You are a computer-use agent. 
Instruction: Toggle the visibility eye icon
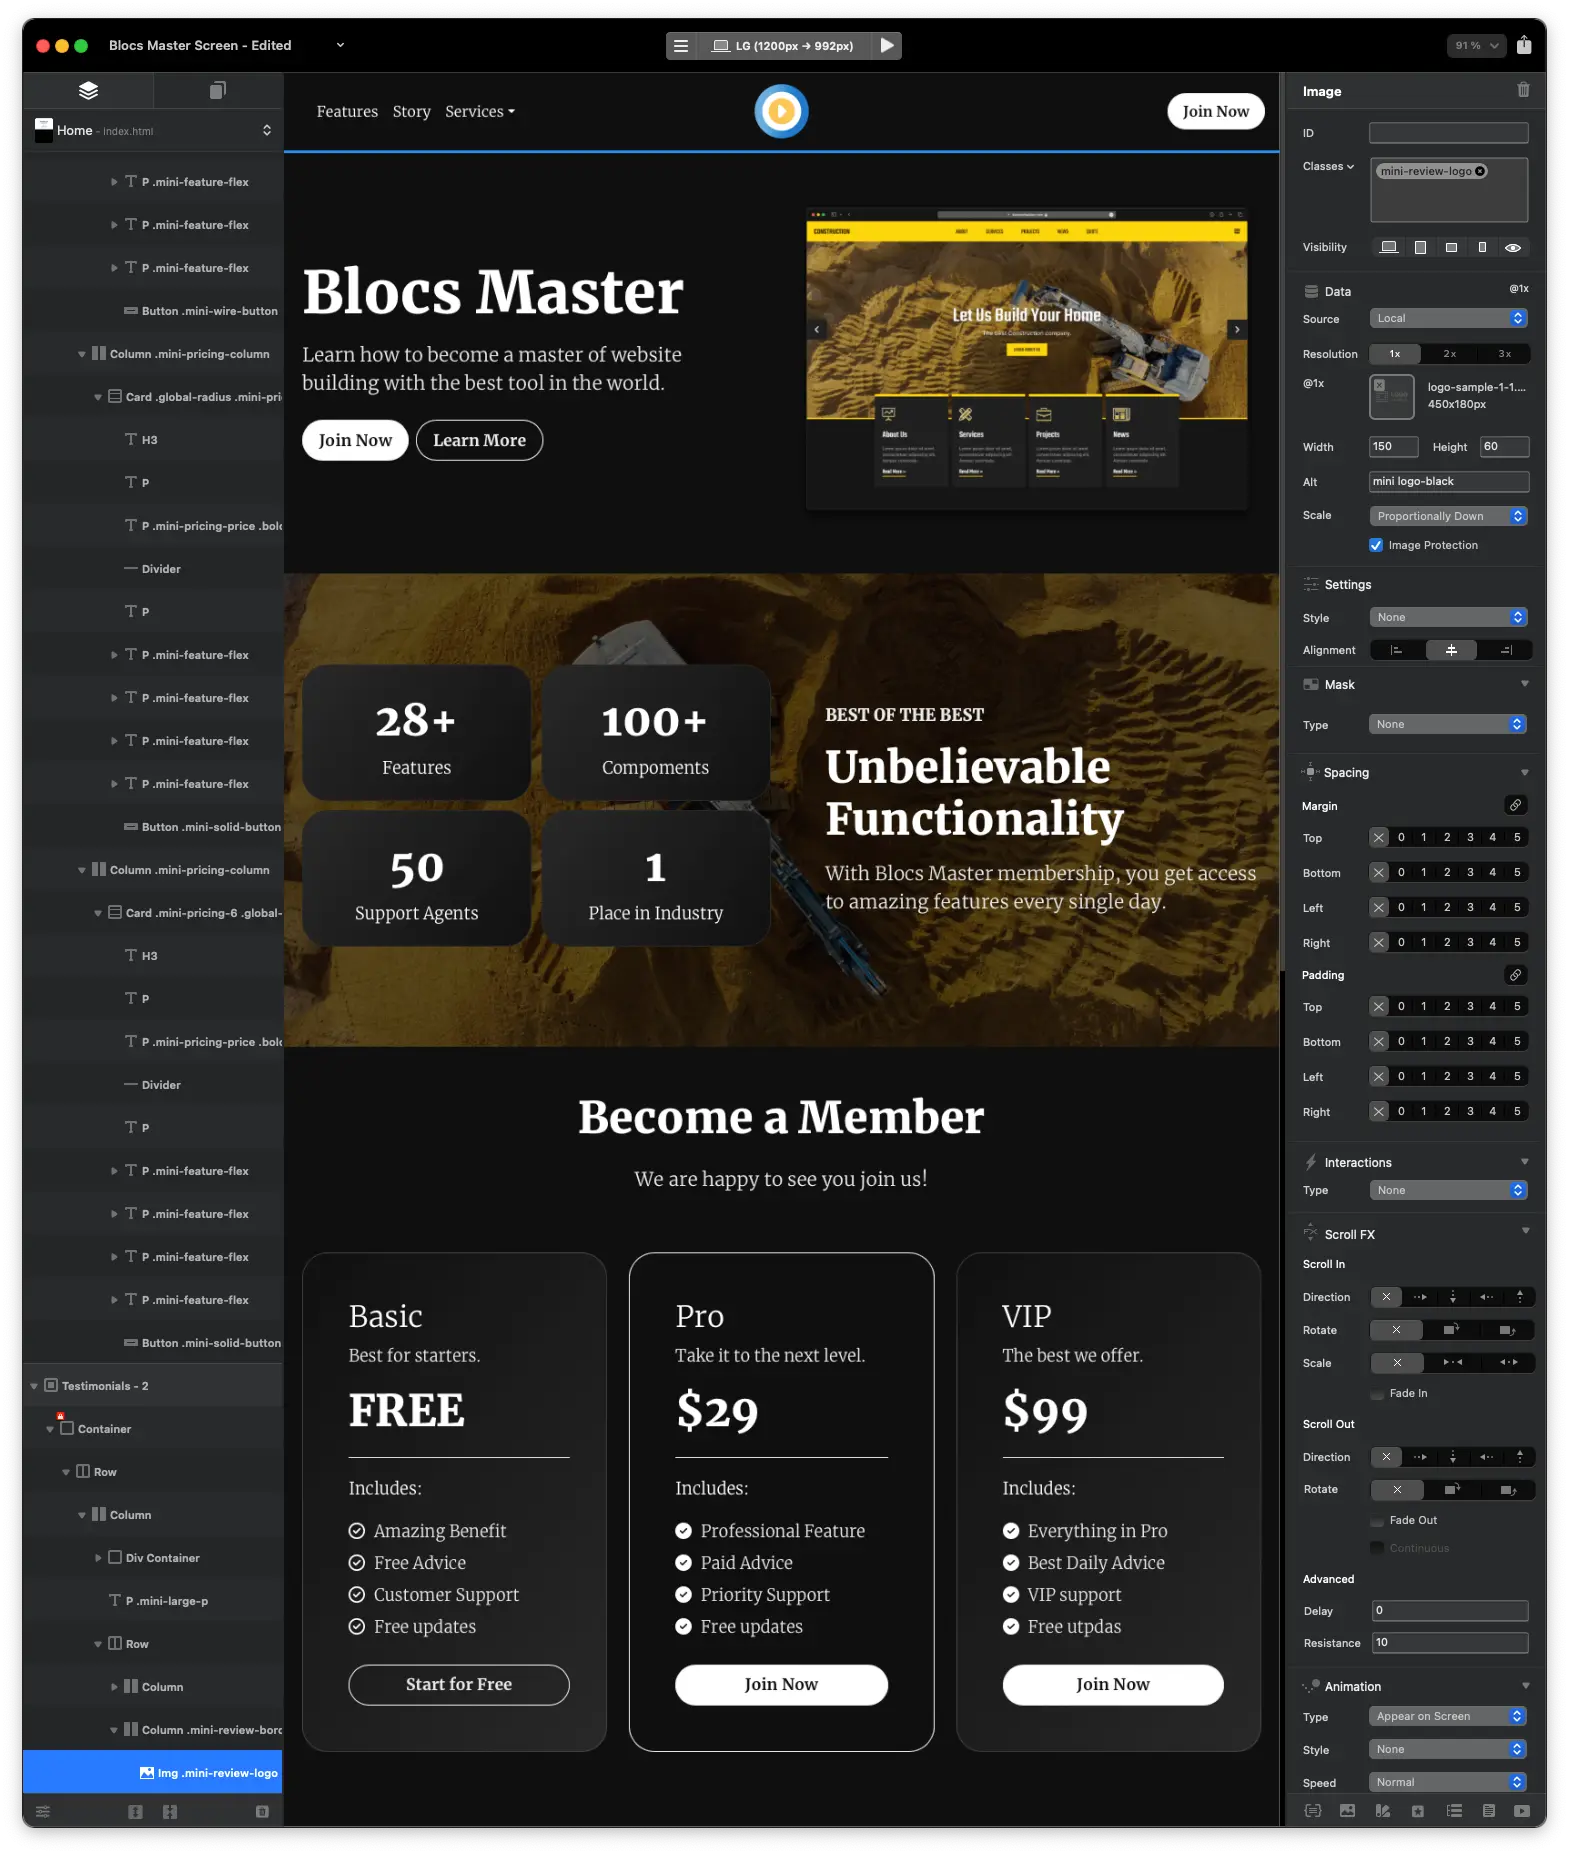click(x=1513, y=247)
